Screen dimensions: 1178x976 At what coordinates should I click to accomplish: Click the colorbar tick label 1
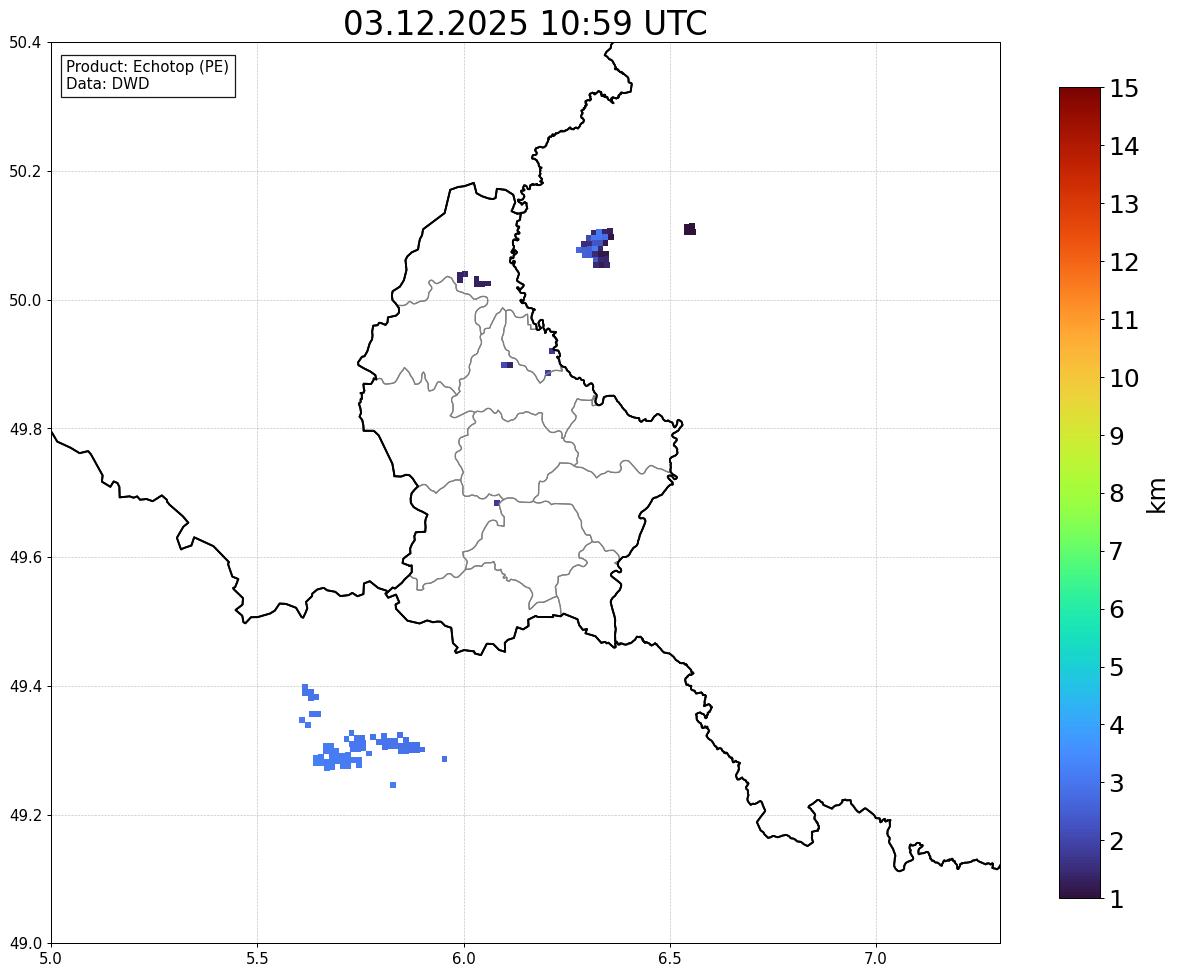click(1117, 899)
